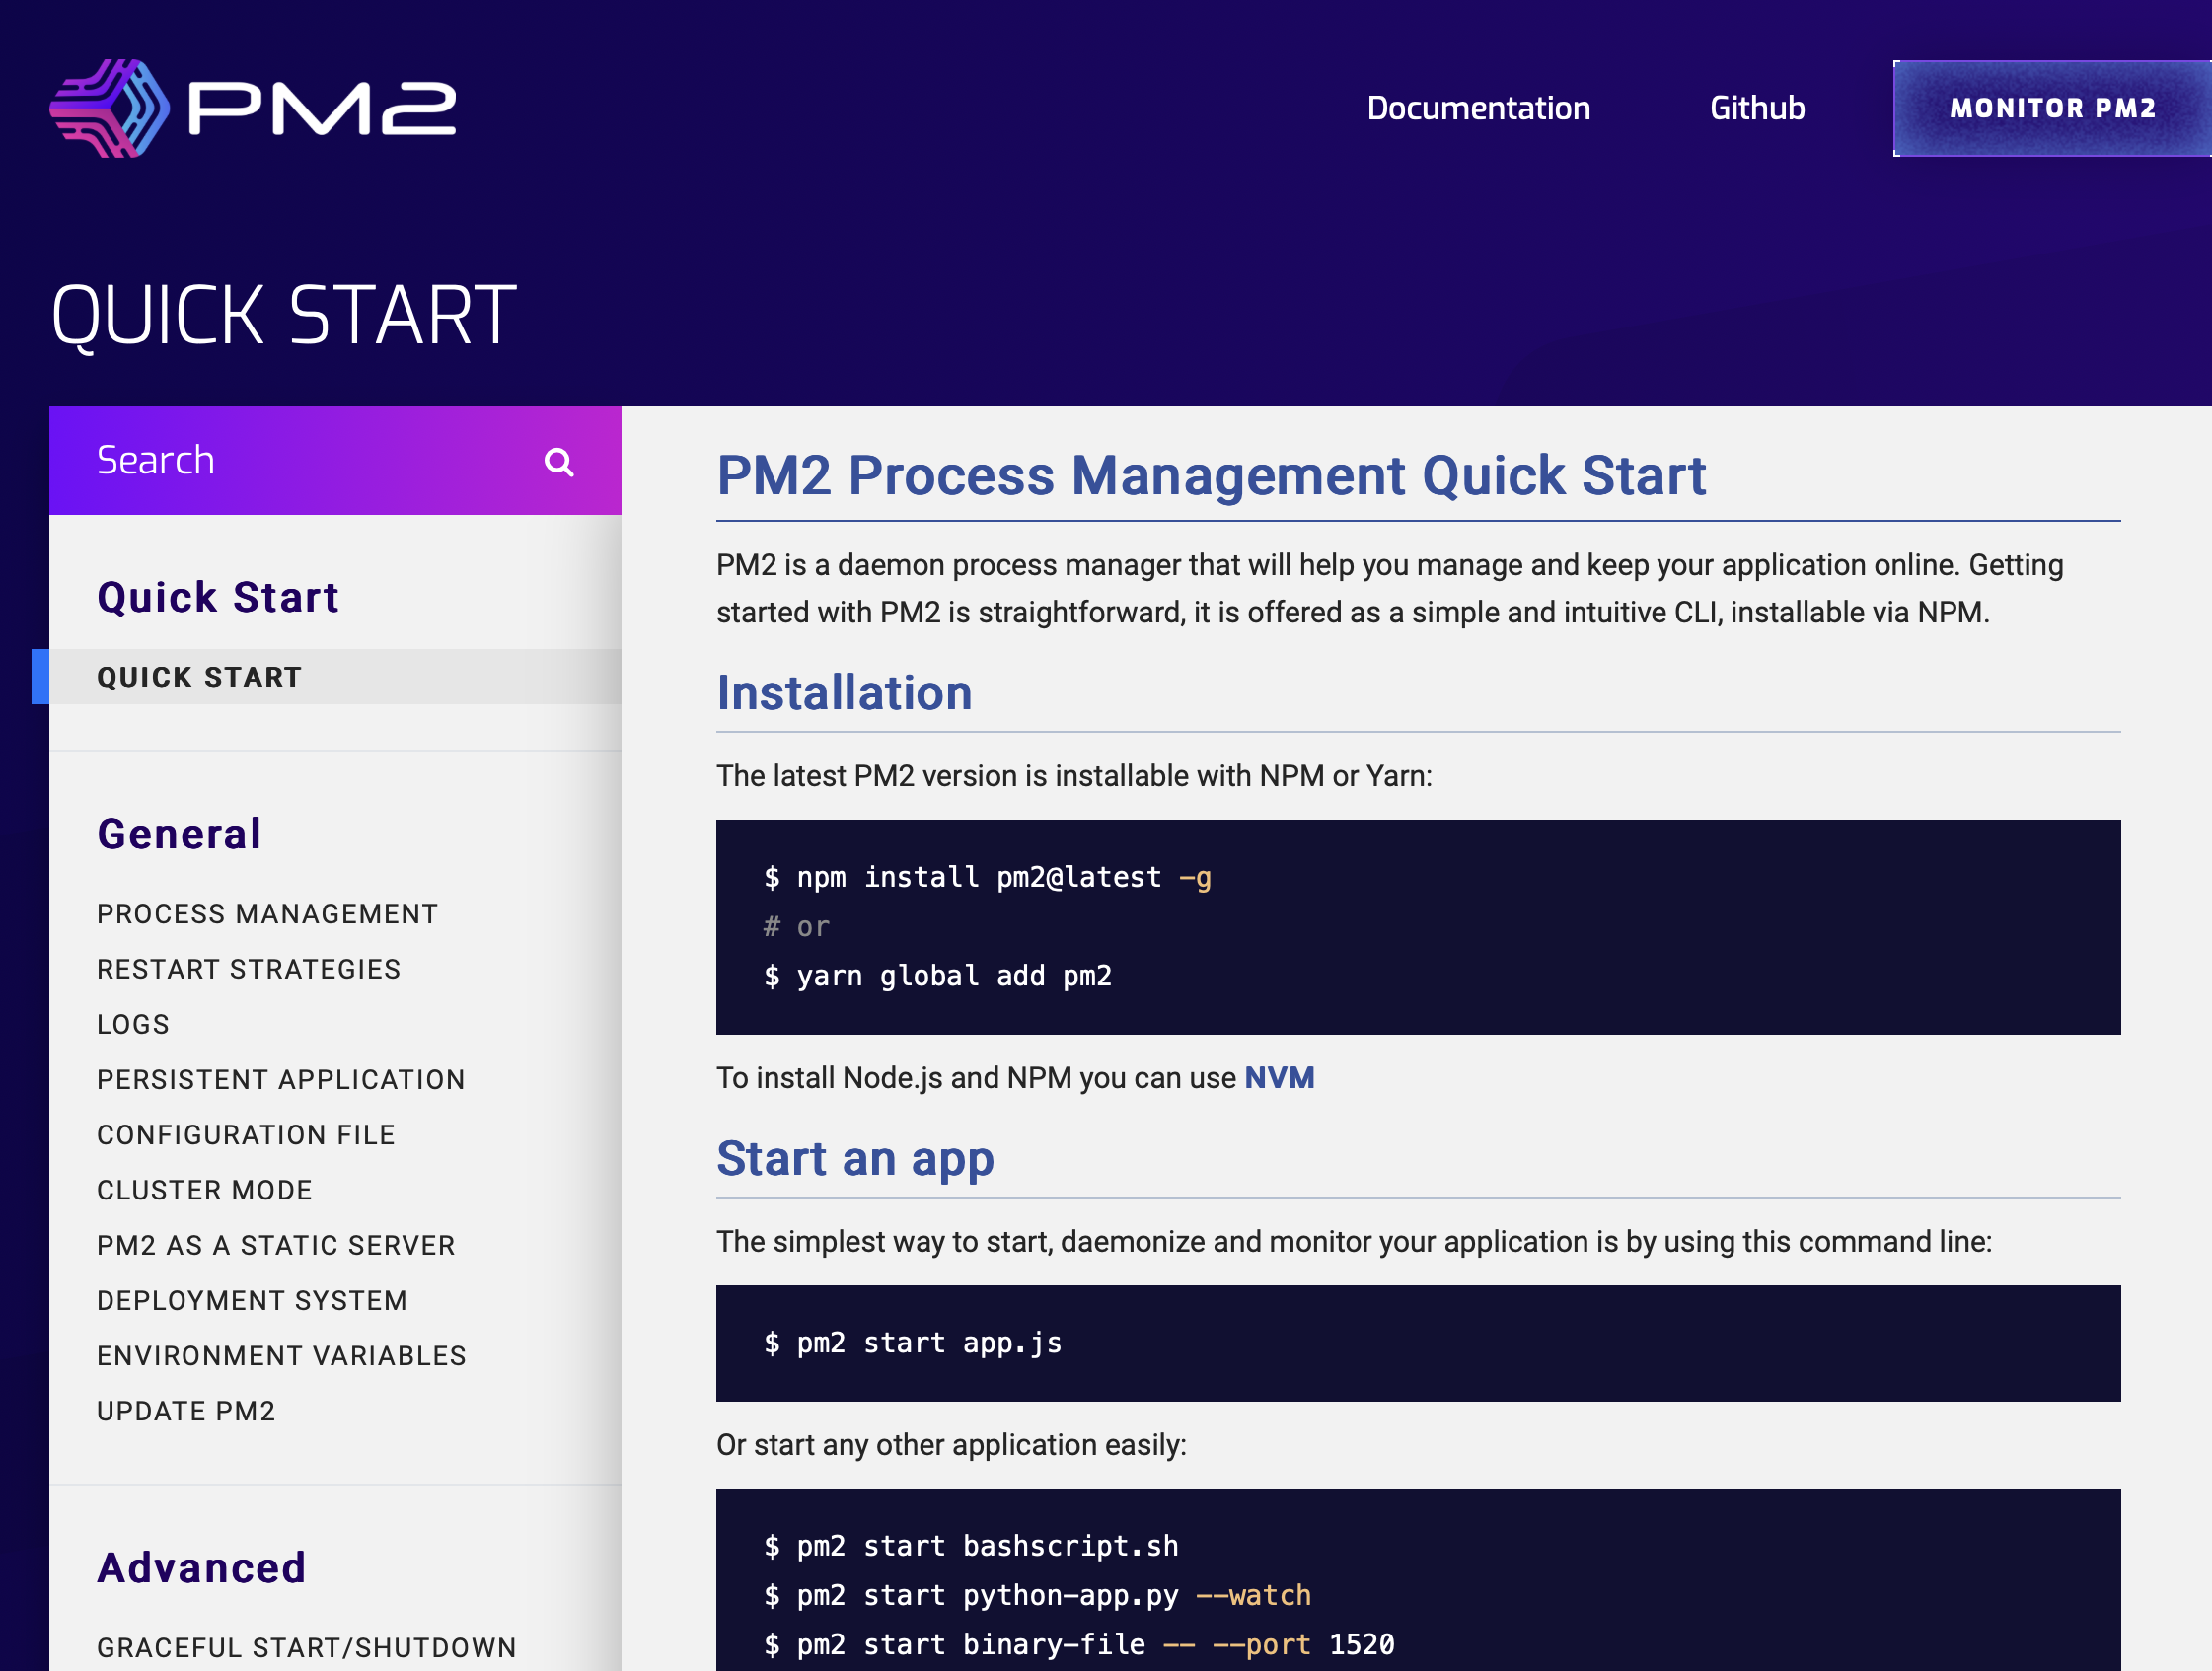Select QUICK START in the sidebar
Screen dimensions: 2212x1671
coord(335,677)
